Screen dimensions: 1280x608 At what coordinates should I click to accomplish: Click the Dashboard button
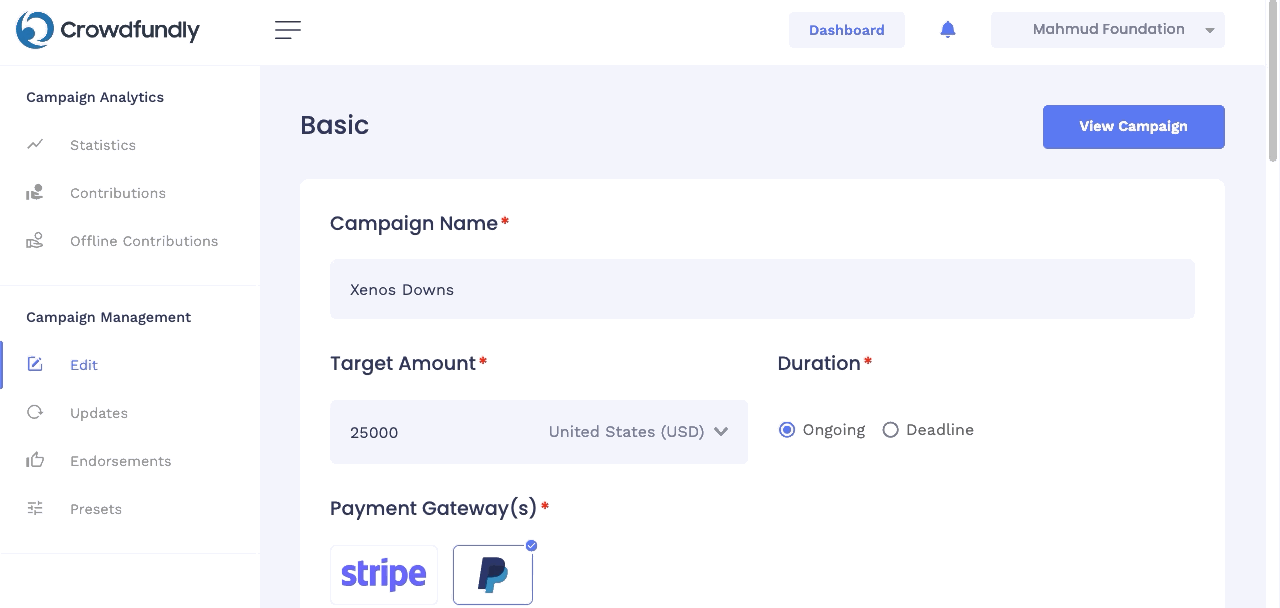click(x=847, y=30)
